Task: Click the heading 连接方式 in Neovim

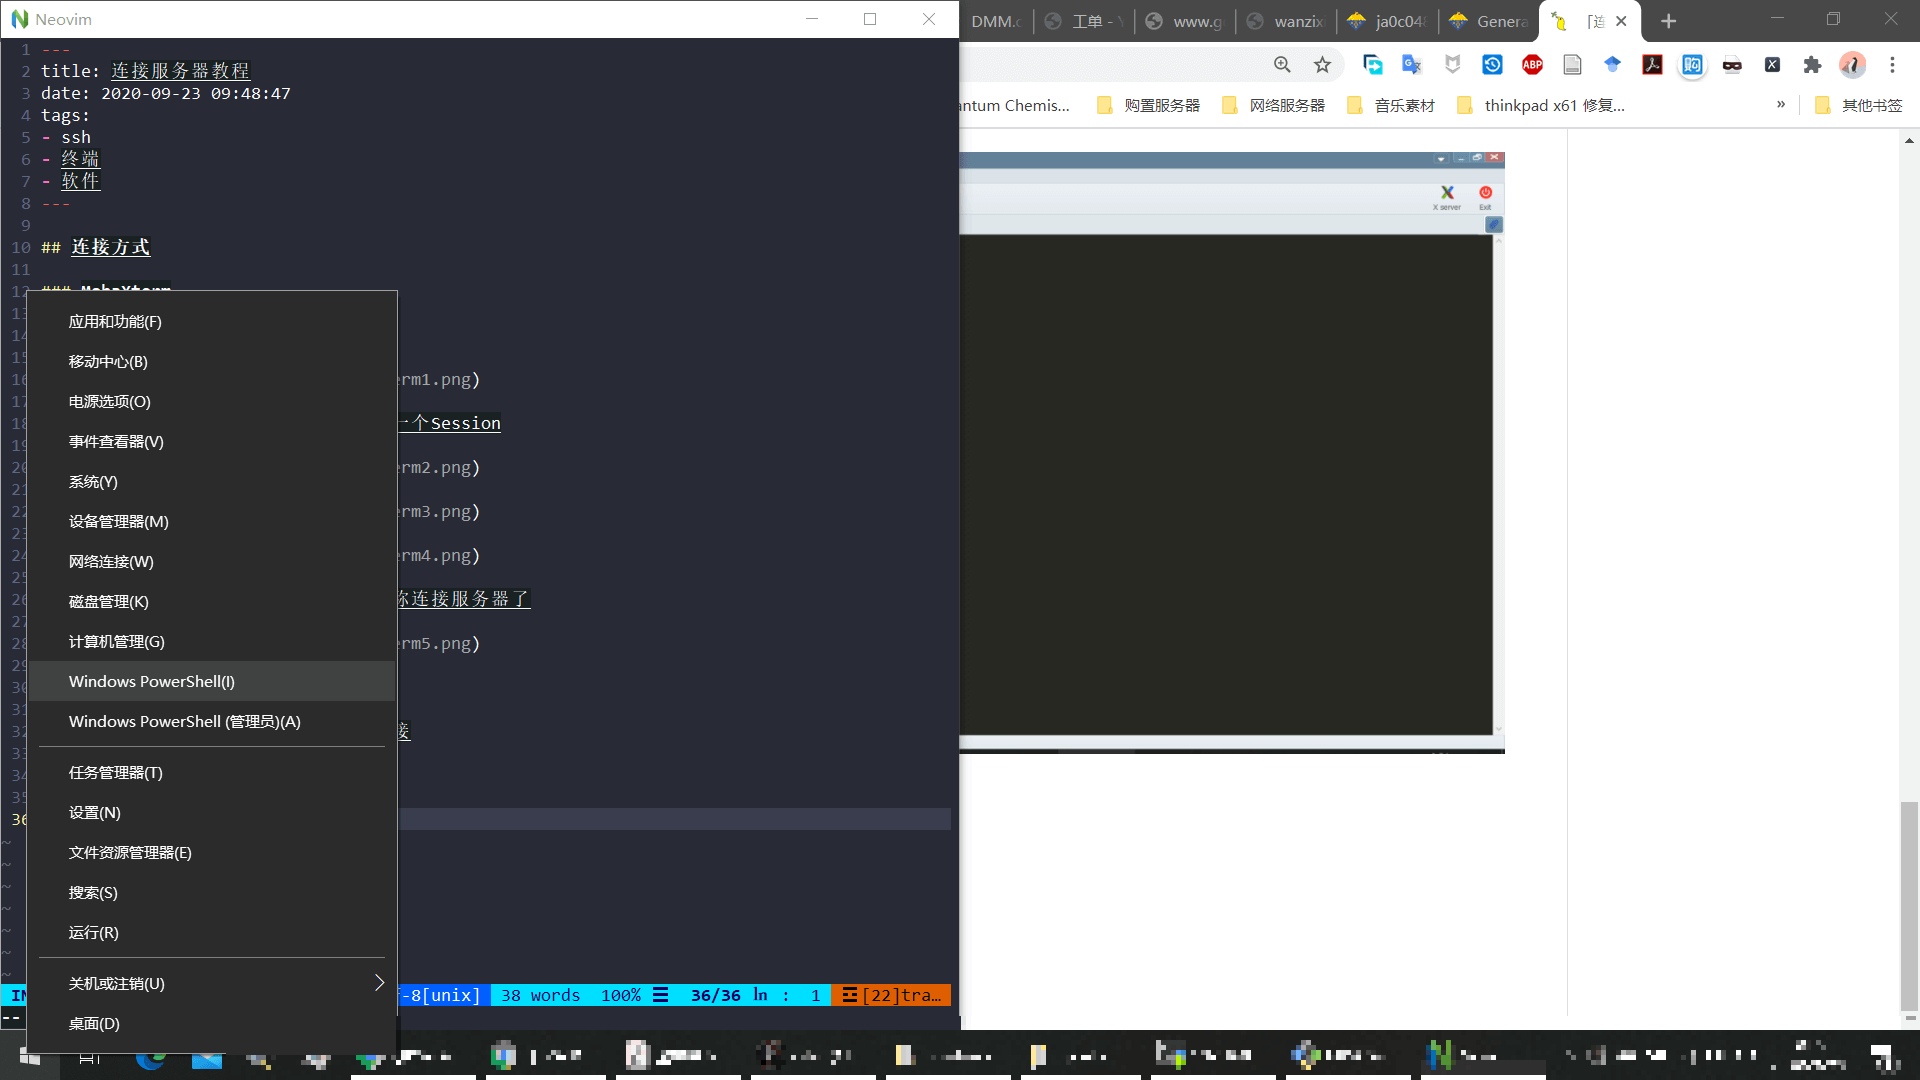Action: (110, 247)
